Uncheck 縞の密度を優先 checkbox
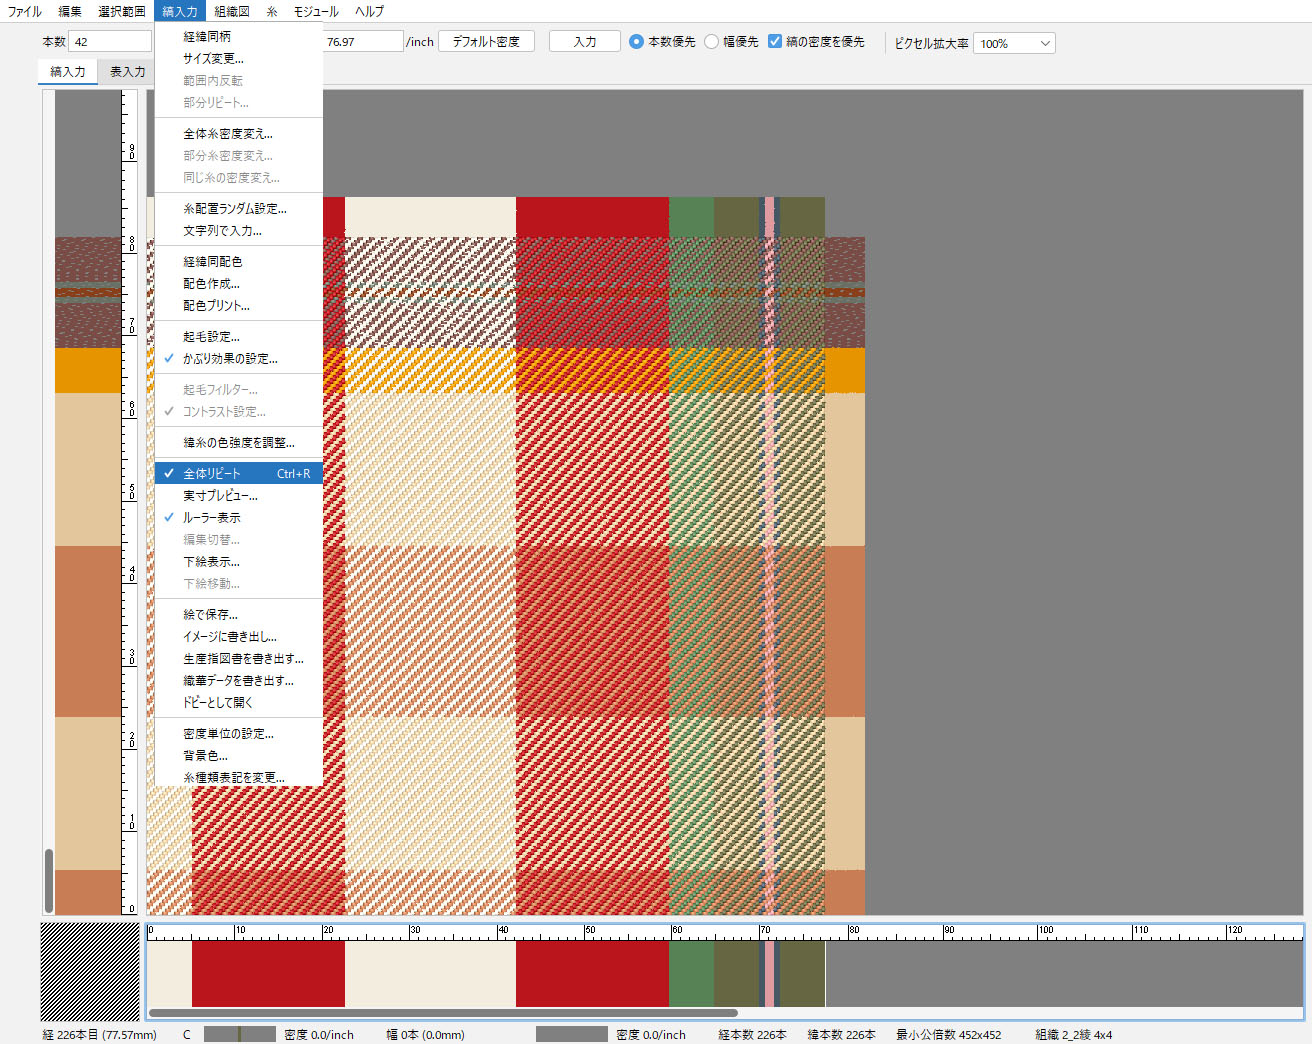The height and width of the screenshot is (1044, 1312). (775, 42)
